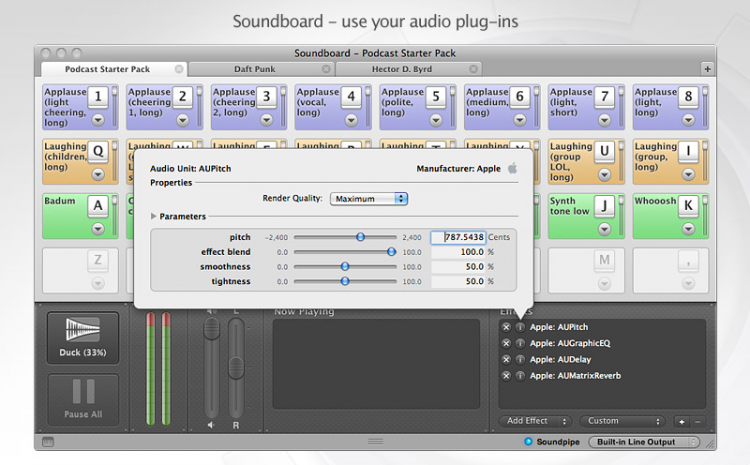Toggle the Soundpipe radio indicator
This screenshot has width=750, height=465.
[529, 441]
